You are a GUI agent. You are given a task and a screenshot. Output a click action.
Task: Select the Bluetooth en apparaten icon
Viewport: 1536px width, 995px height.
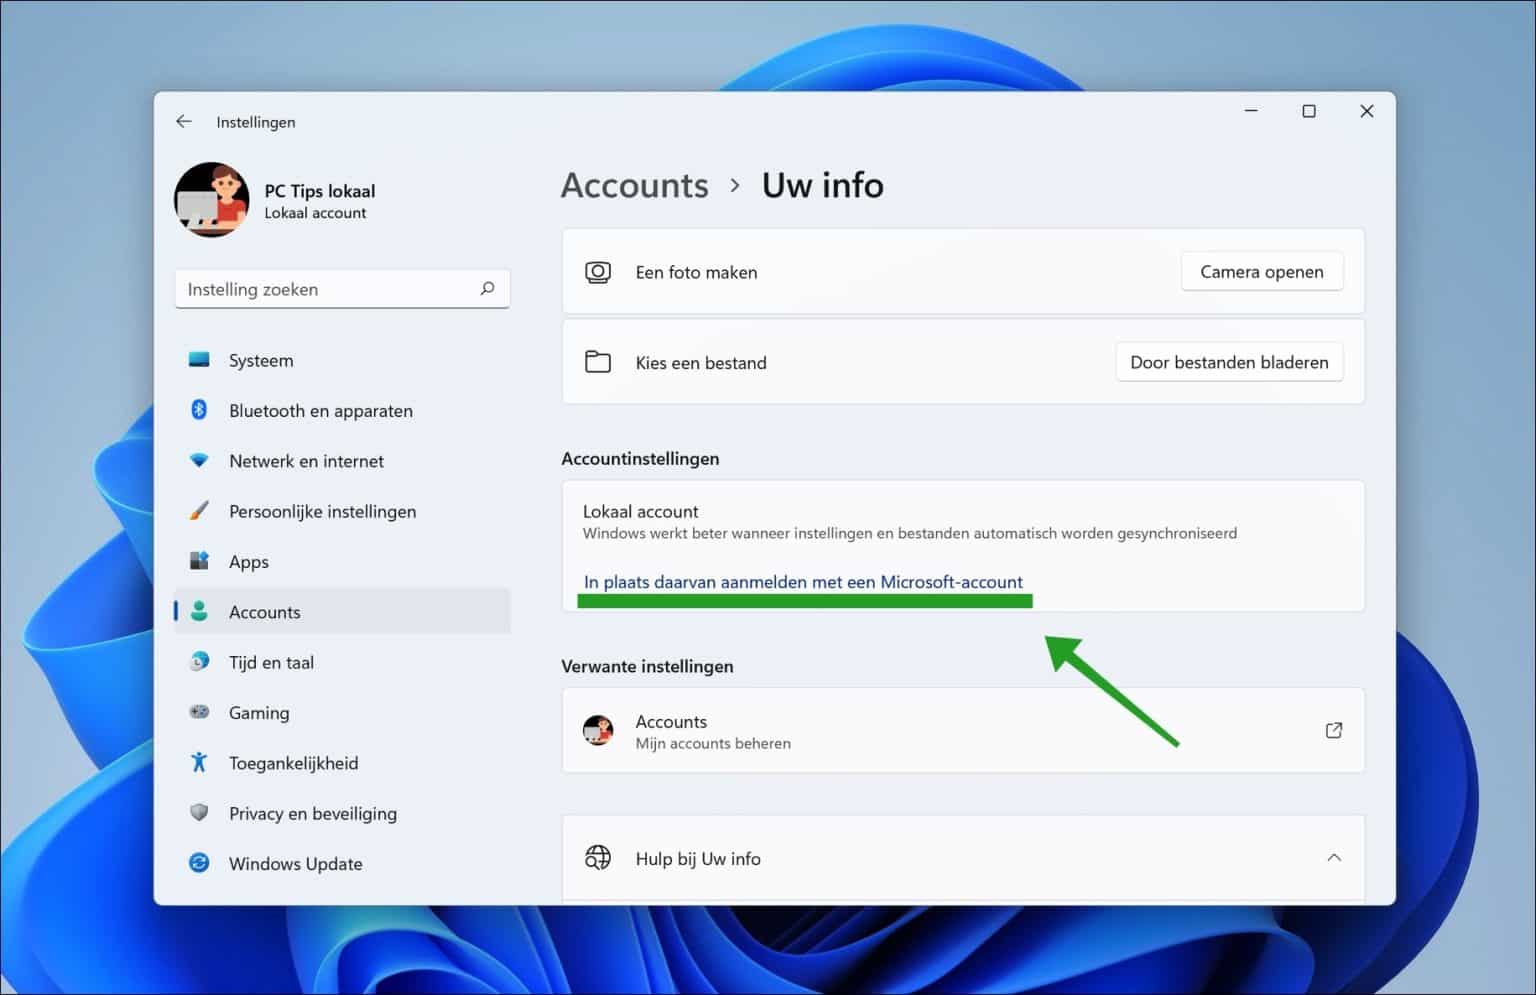click(x=199, y=410)
